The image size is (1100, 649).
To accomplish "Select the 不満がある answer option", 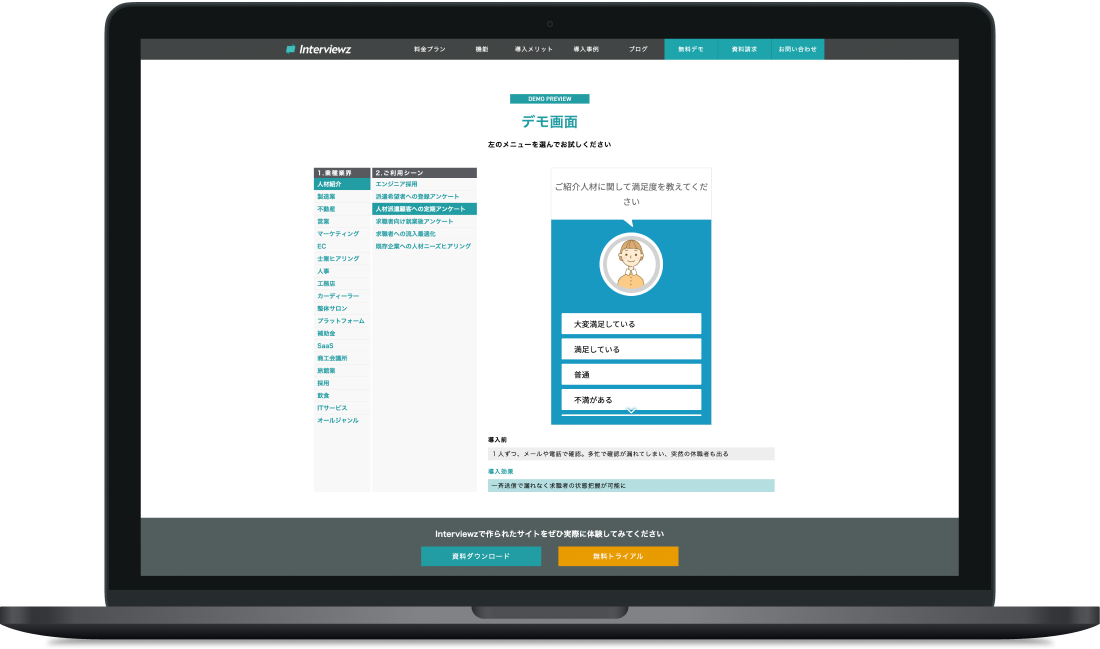I will [631, 398].
